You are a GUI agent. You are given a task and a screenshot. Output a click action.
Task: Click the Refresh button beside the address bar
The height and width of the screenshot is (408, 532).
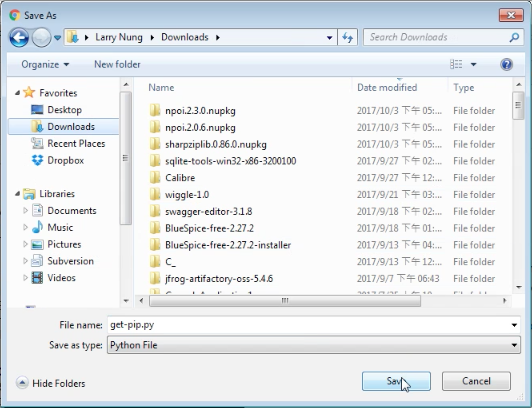pyautogui.click(x=347, y=37)
